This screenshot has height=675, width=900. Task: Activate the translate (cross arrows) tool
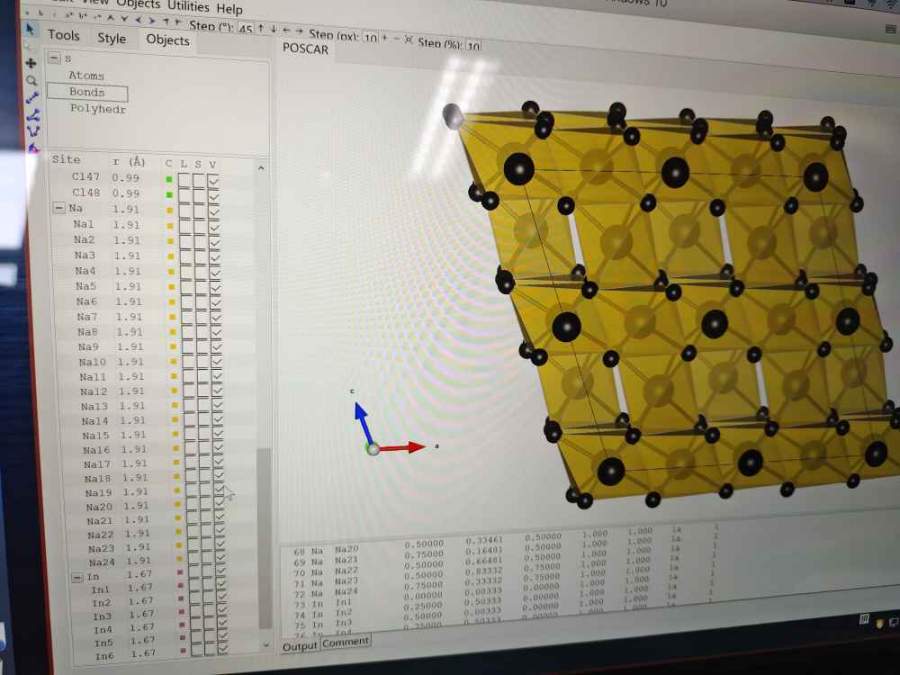(x=31, y=63)
